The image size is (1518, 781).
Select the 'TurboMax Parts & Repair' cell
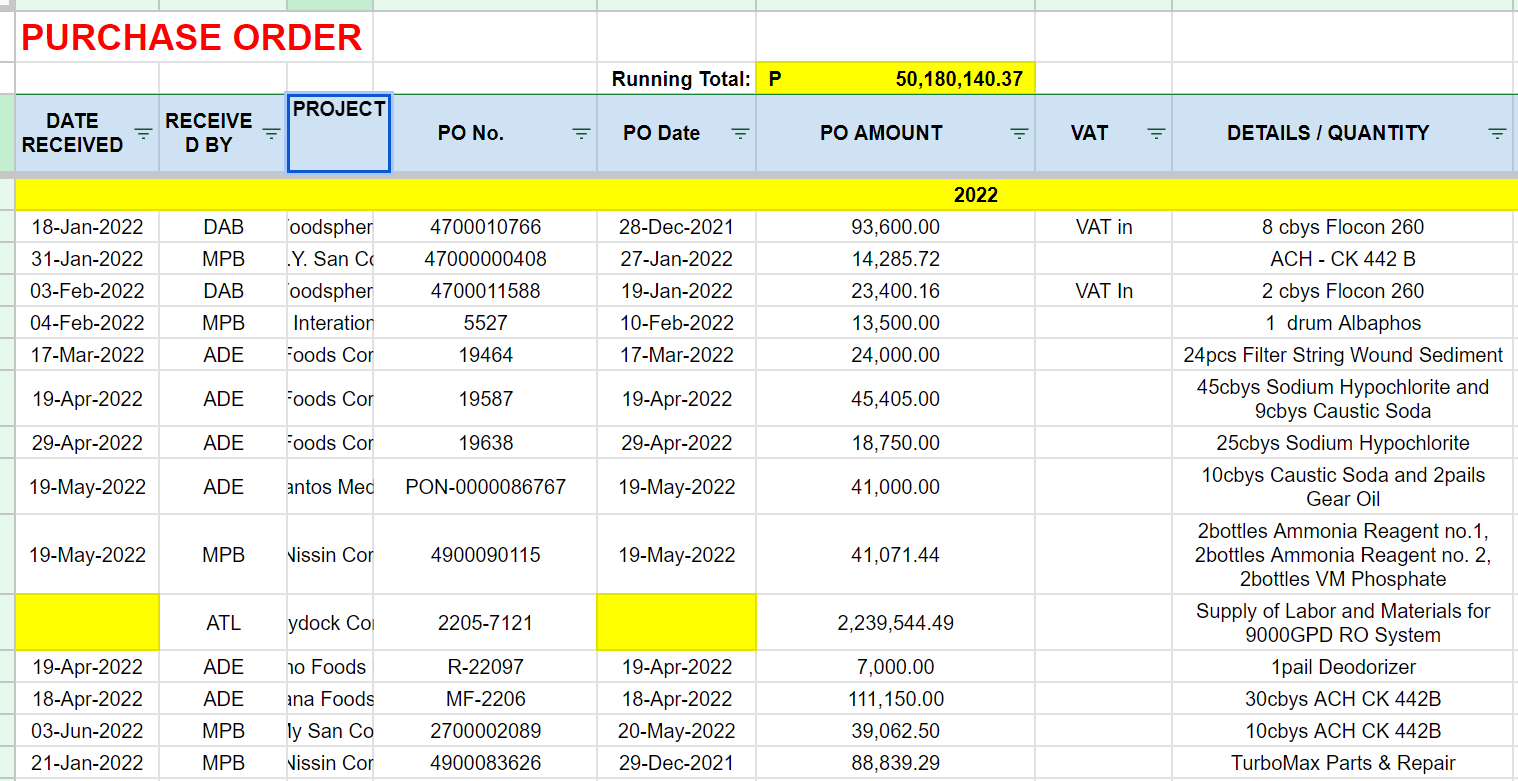1343,763
